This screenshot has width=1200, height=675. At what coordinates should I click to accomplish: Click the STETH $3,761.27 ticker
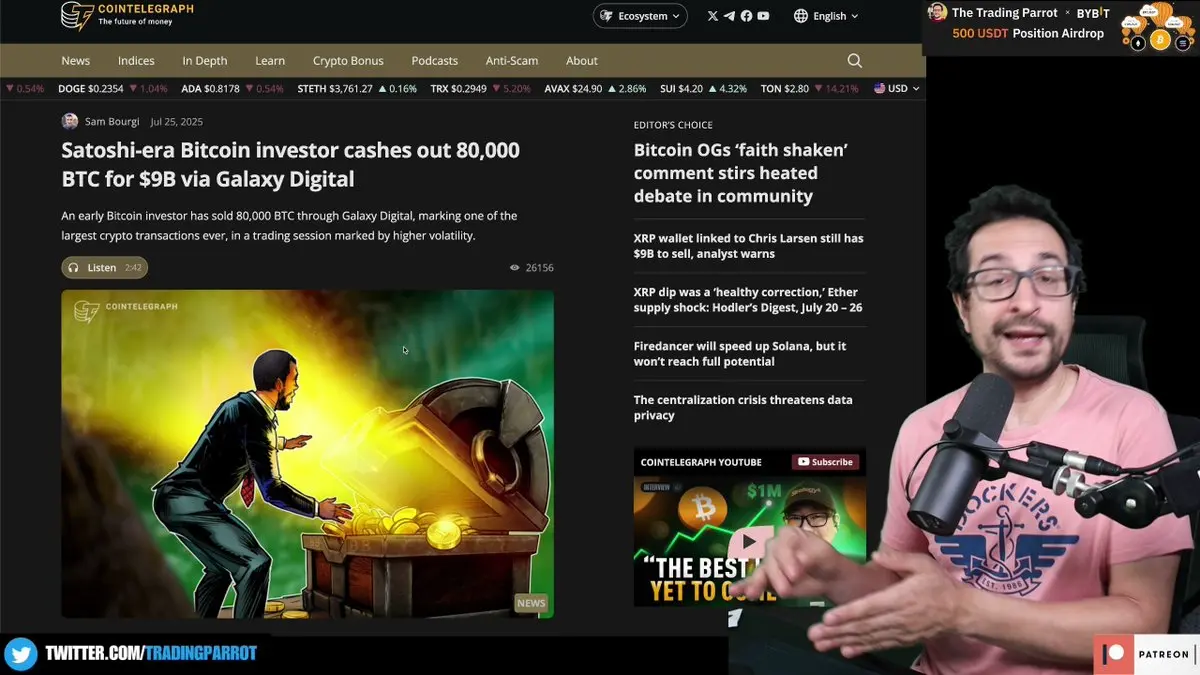point(335,89)
